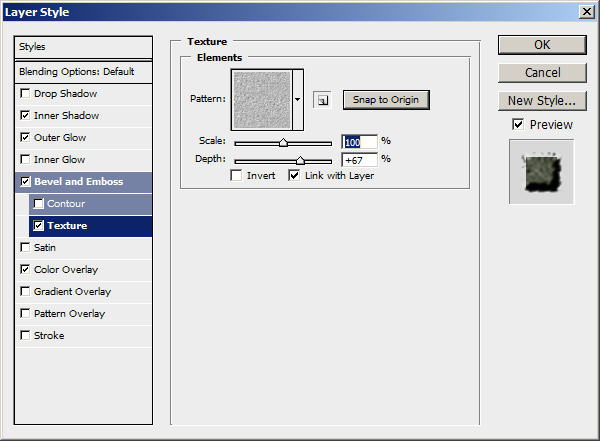The width and height of the screenshot is (600, 441).
Task: Click the Scale percentage input field
Action: 359,142
